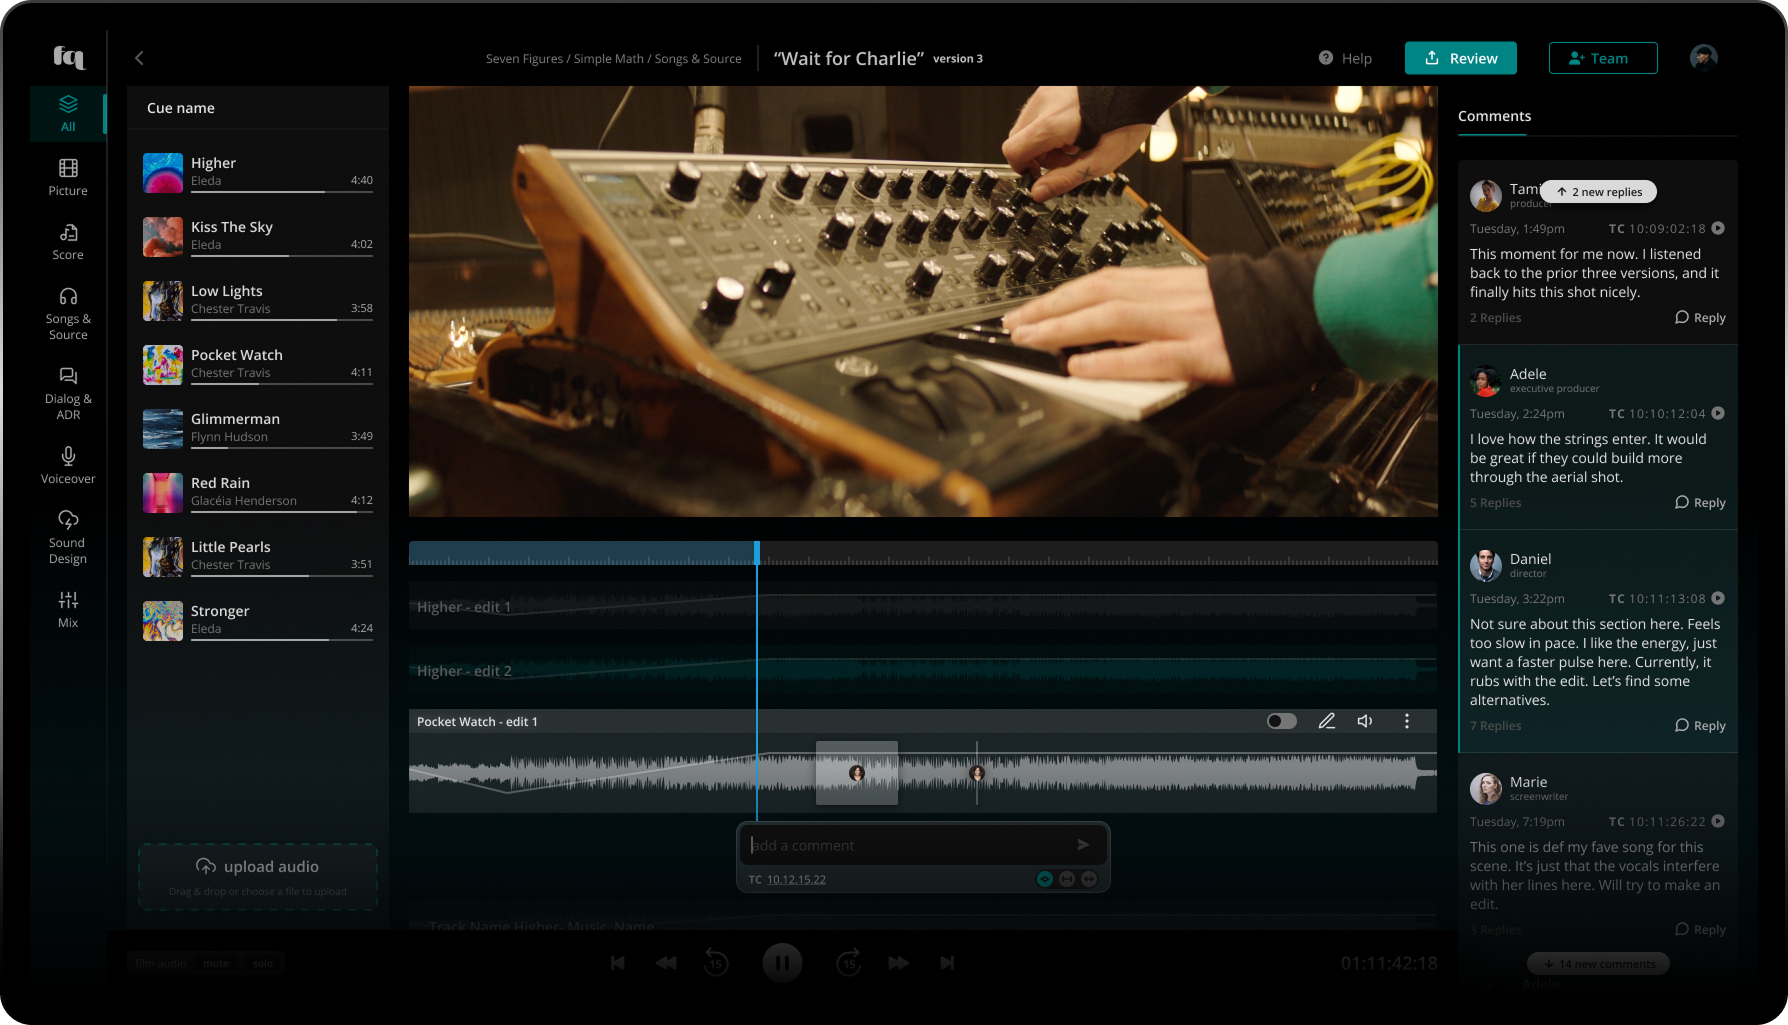1788x1025 pixels.
Task: Switch to the Comments tab
Action: point(1494,116)
